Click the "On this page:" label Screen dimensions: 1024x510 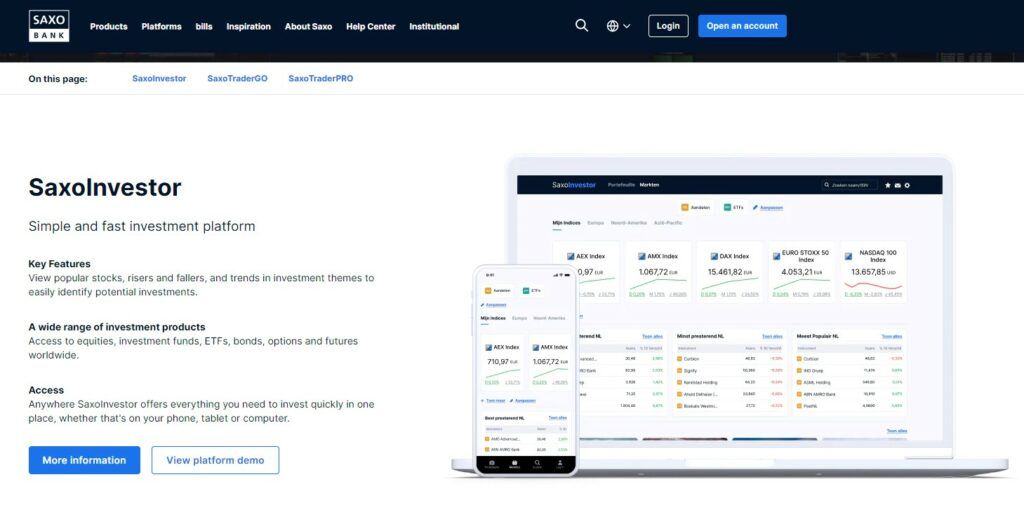tap(57, 79)
